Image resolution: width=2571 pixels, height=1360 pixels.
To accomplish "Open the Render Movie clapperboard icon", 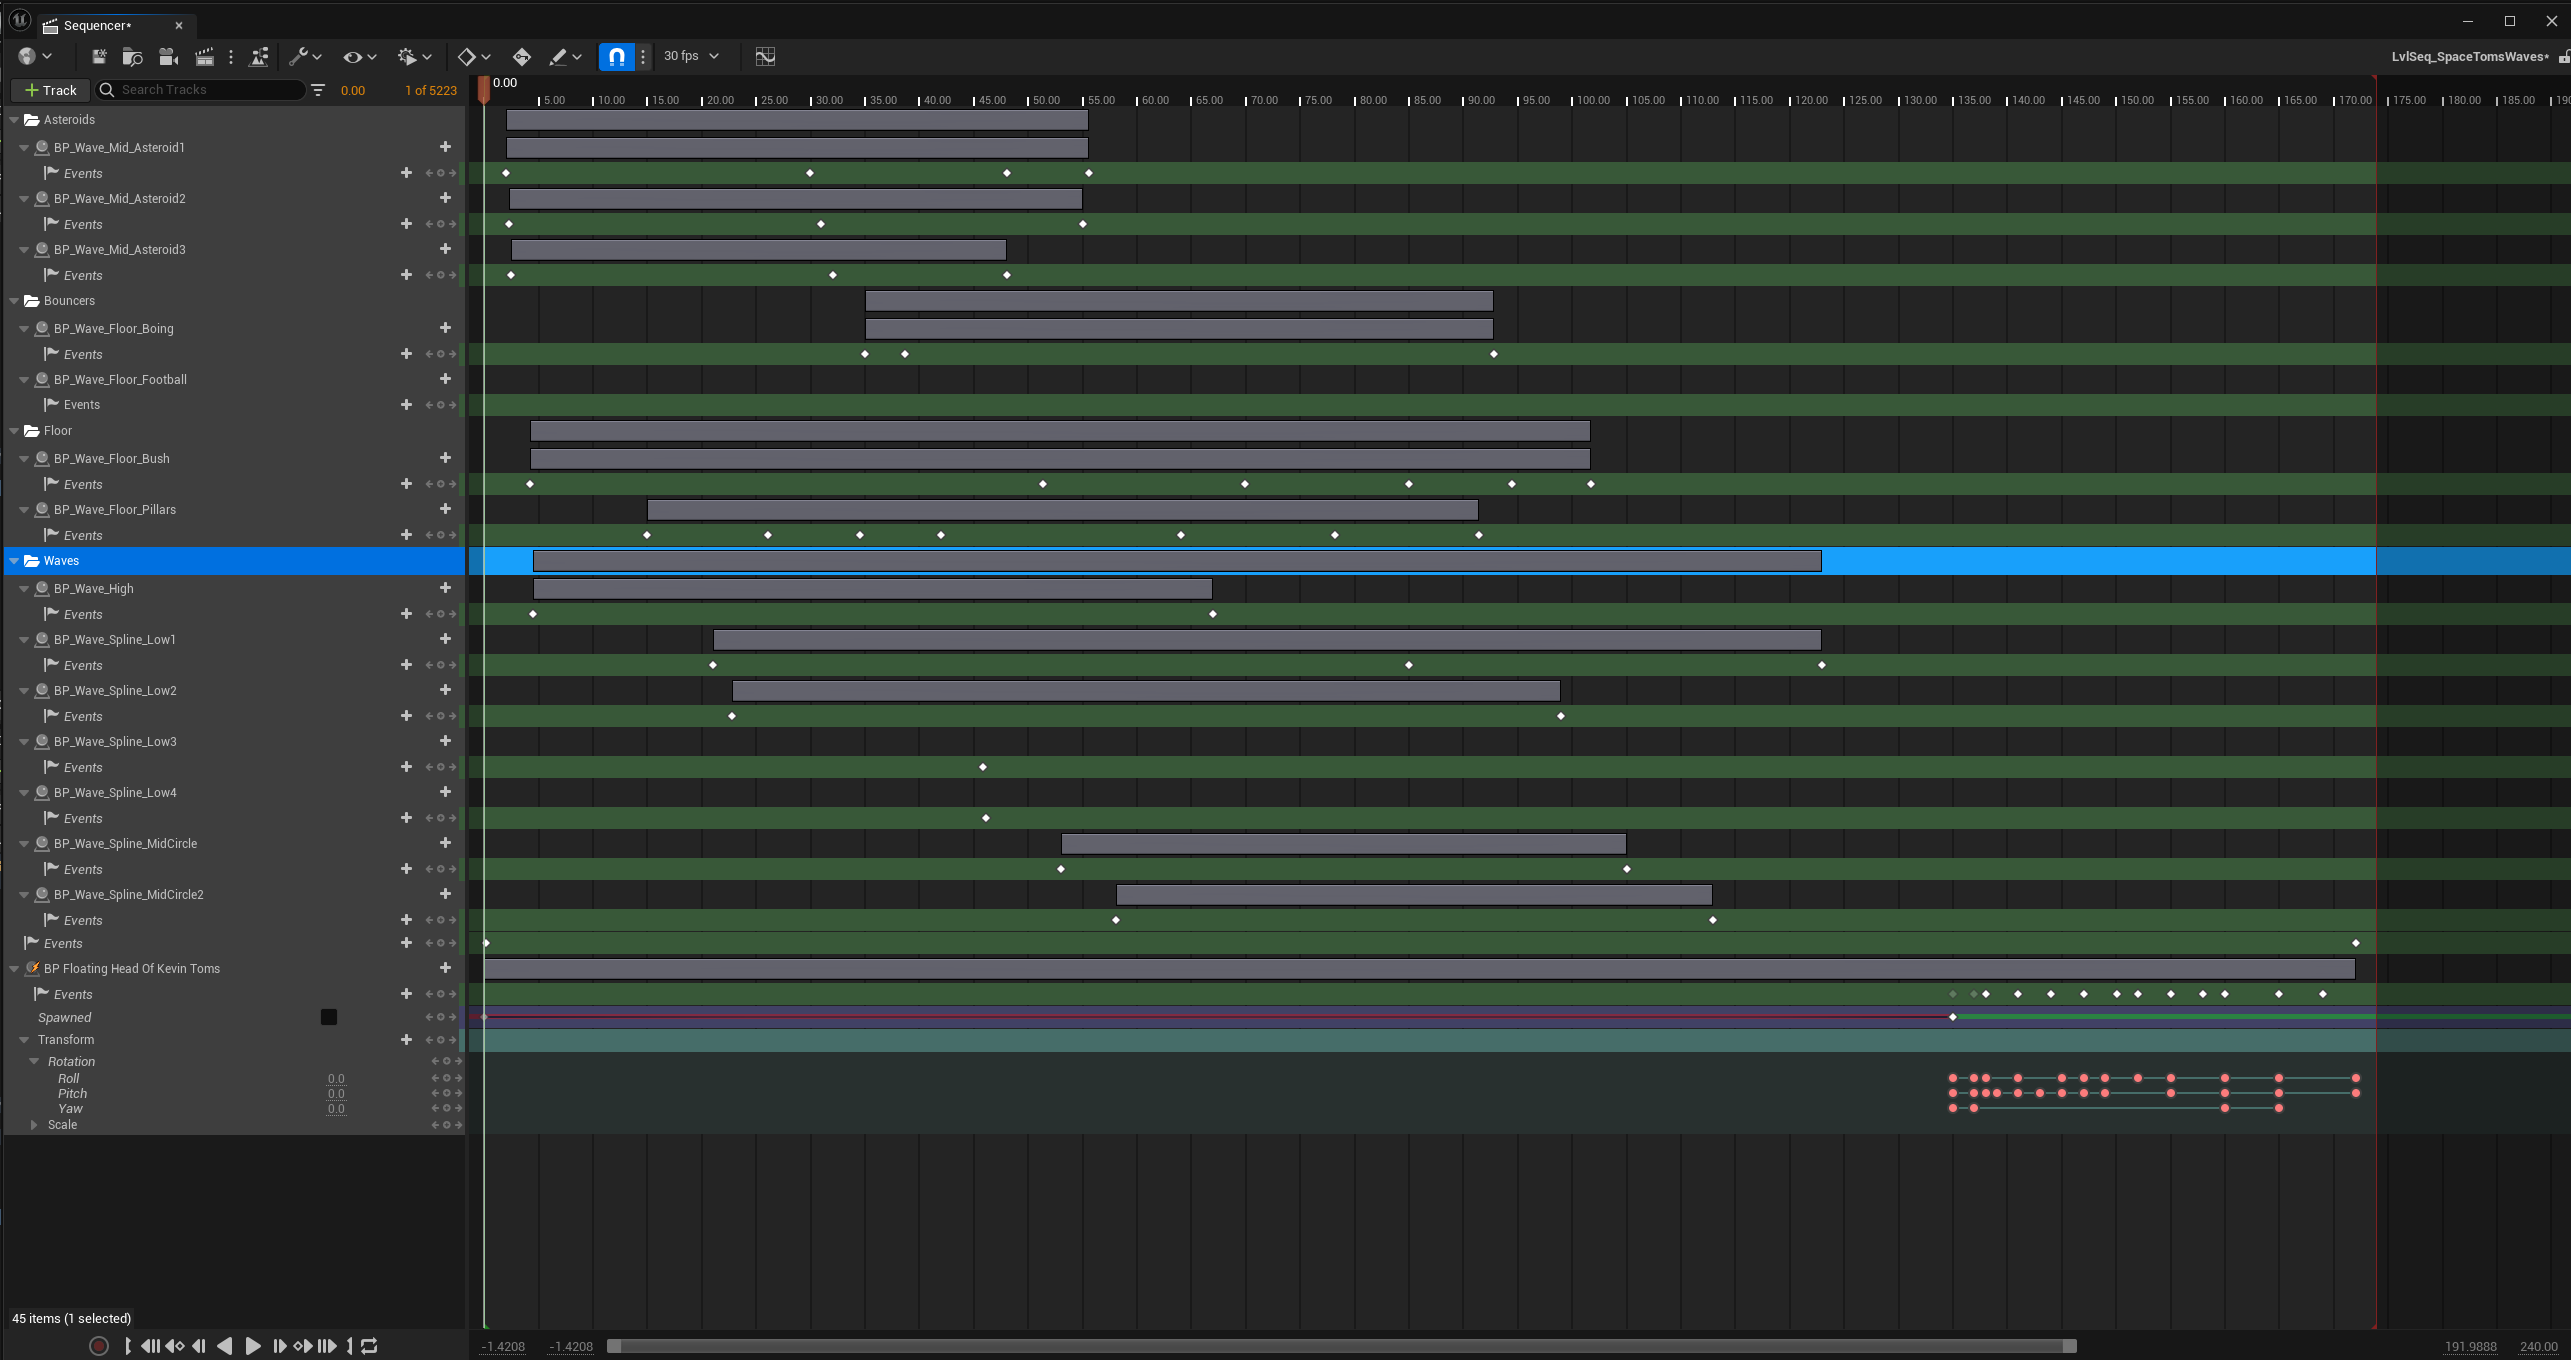I will pyautogui.click(x=204, y=57).
